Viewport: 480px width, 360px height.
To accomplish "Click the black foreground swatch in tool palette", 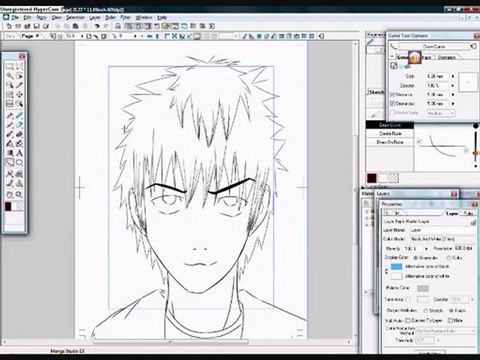I will click(8, 206).
